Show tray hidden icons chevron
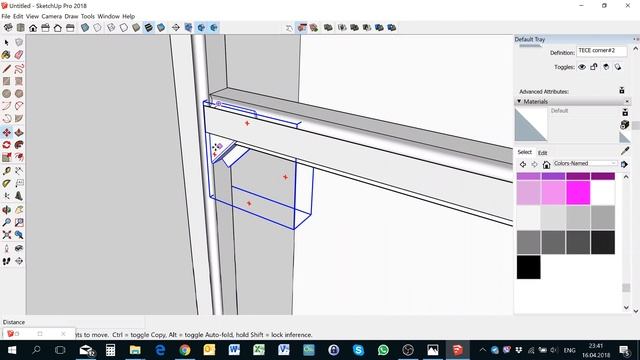This screenshot has height=360, width=640. click(482, 350)
